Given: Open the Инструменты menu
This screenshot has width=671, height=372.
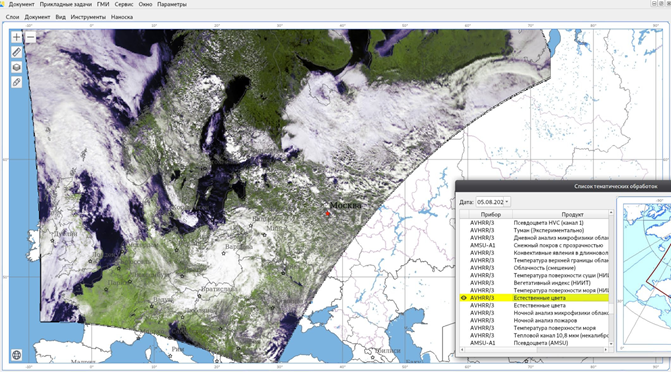Looking at the screenshot, I should (x=88, y=17).
